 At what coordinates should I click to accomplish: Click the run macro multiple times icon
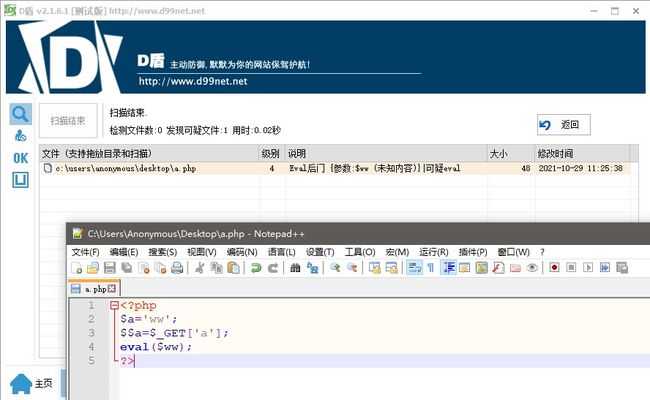point(605,268)
